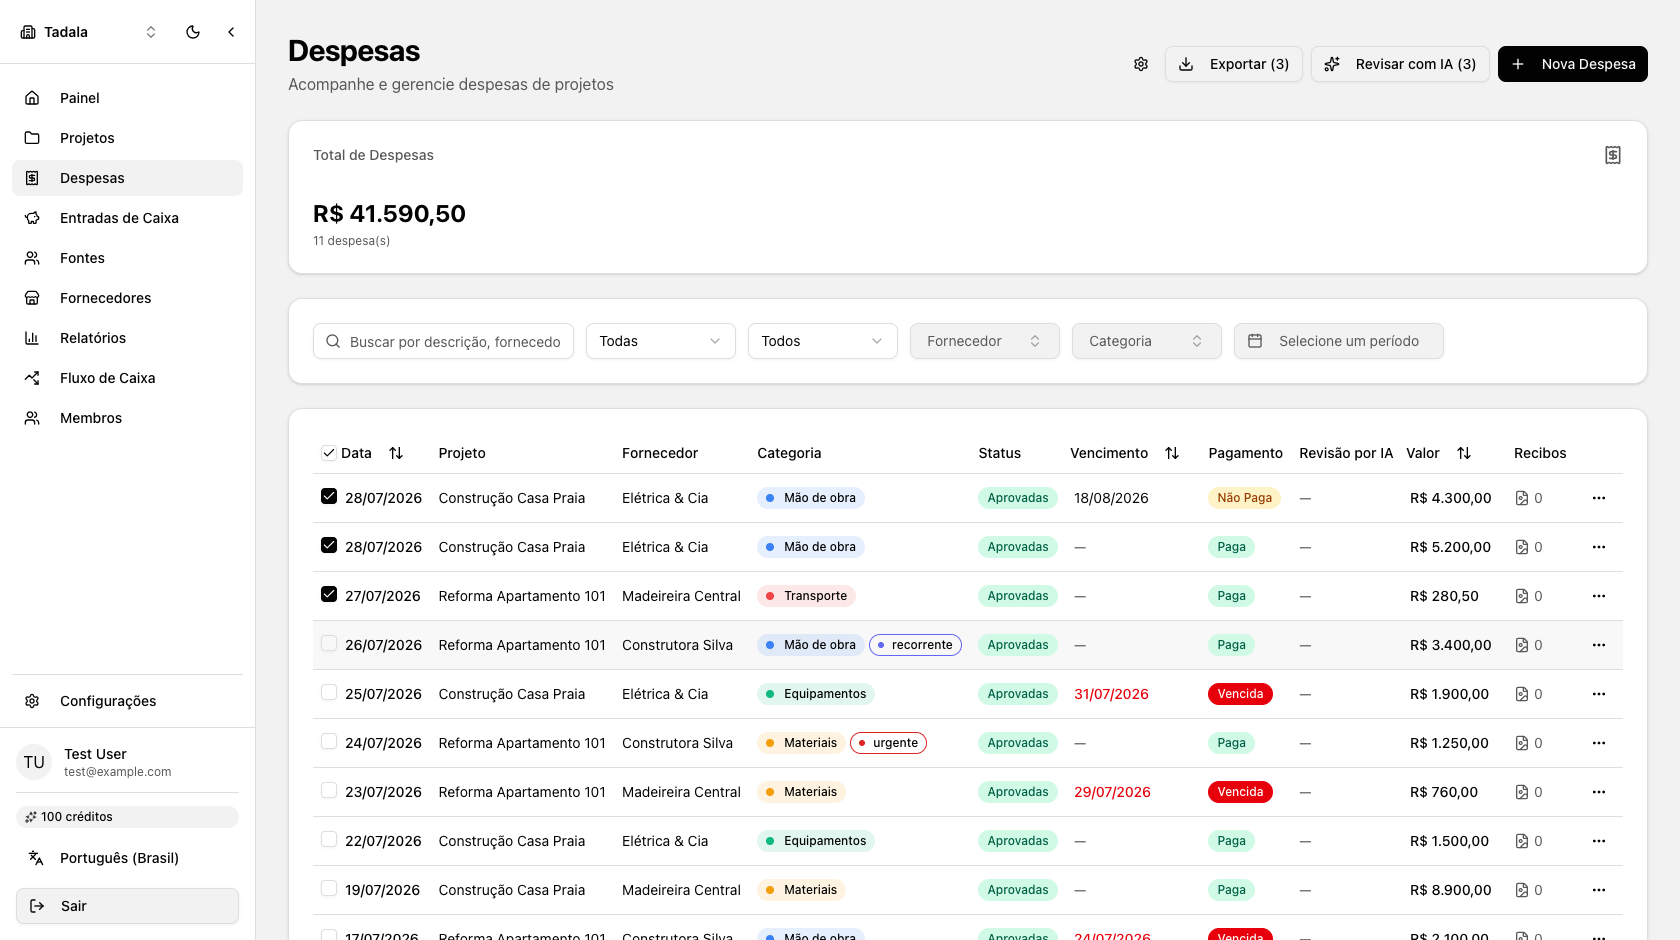Viewport: 1680px width, 940px height.
Task: Open row actions menu for R$ 1.250,00 expense
Action: coord(1599,743)
